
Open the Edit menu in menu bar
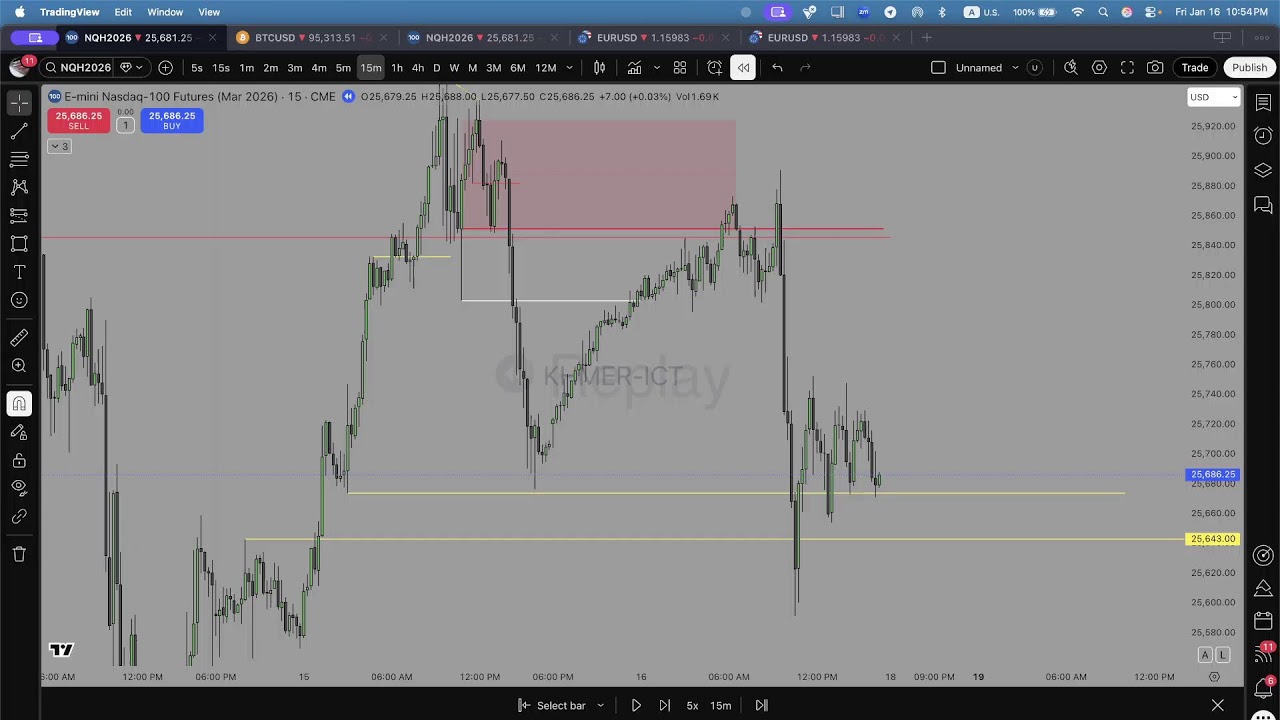pos(123,12)
